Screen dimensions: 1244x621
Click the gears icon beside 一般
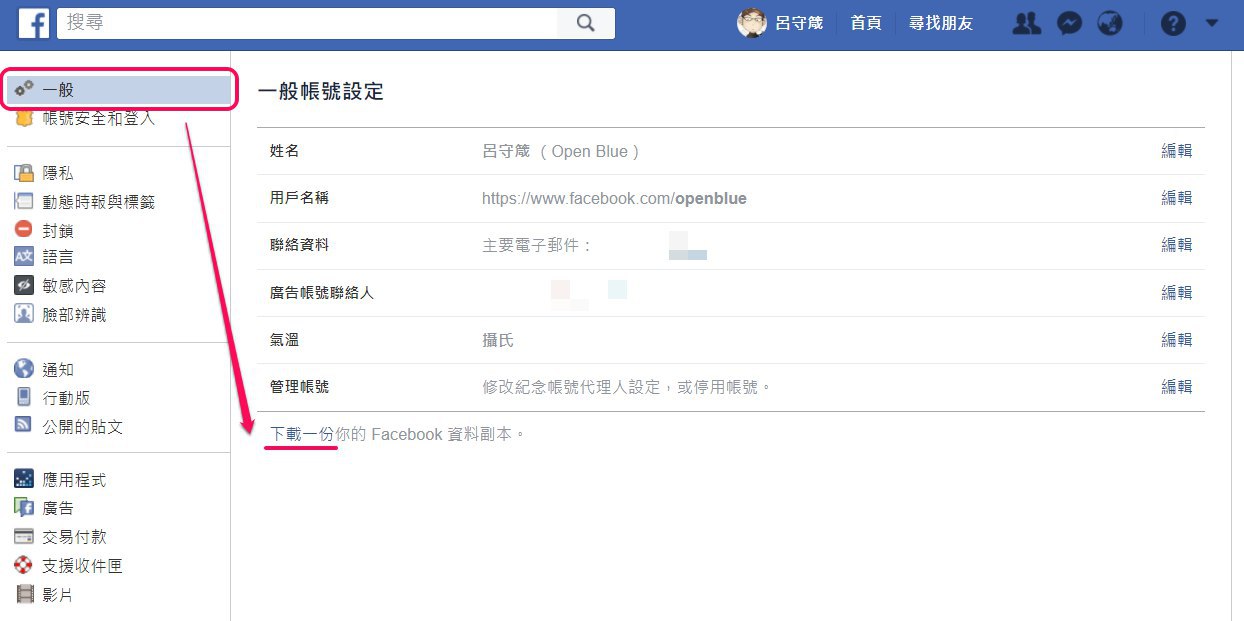pyautogui.click(x=24, y=89)
